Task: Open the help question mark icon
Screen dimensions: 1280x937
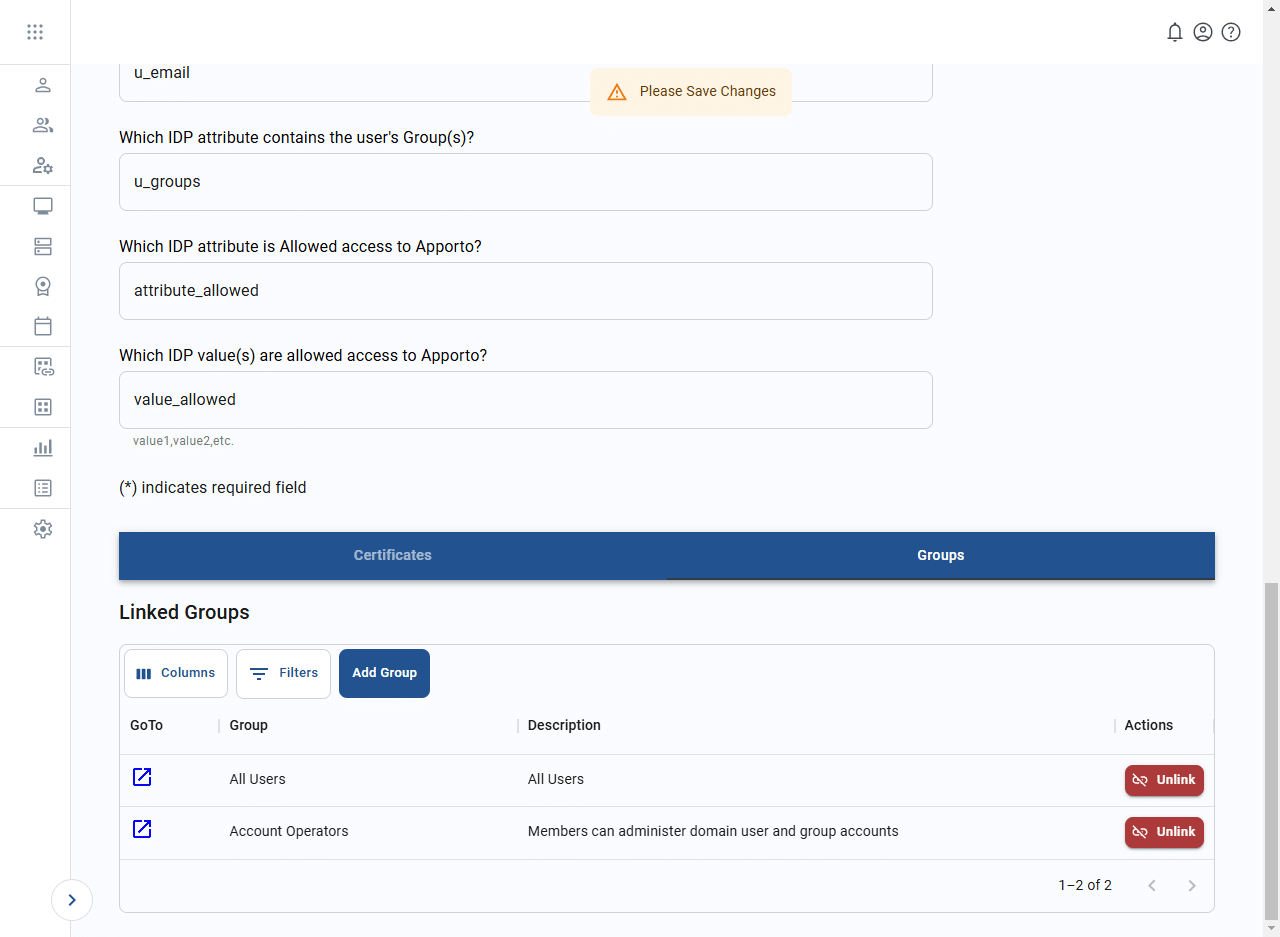Action: (1231, 32)
